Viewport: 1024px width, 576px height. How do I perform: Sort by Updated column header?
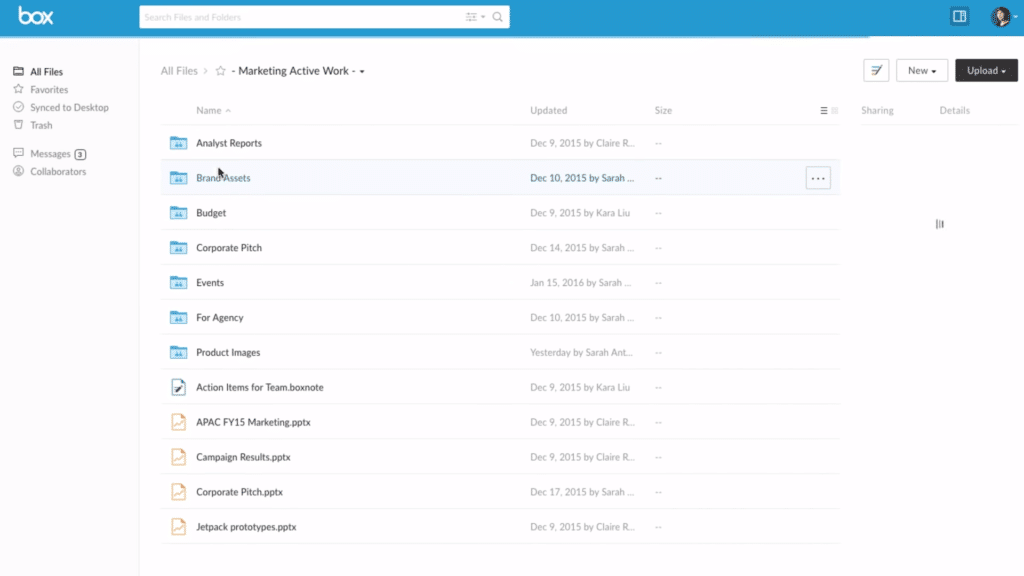549,110
